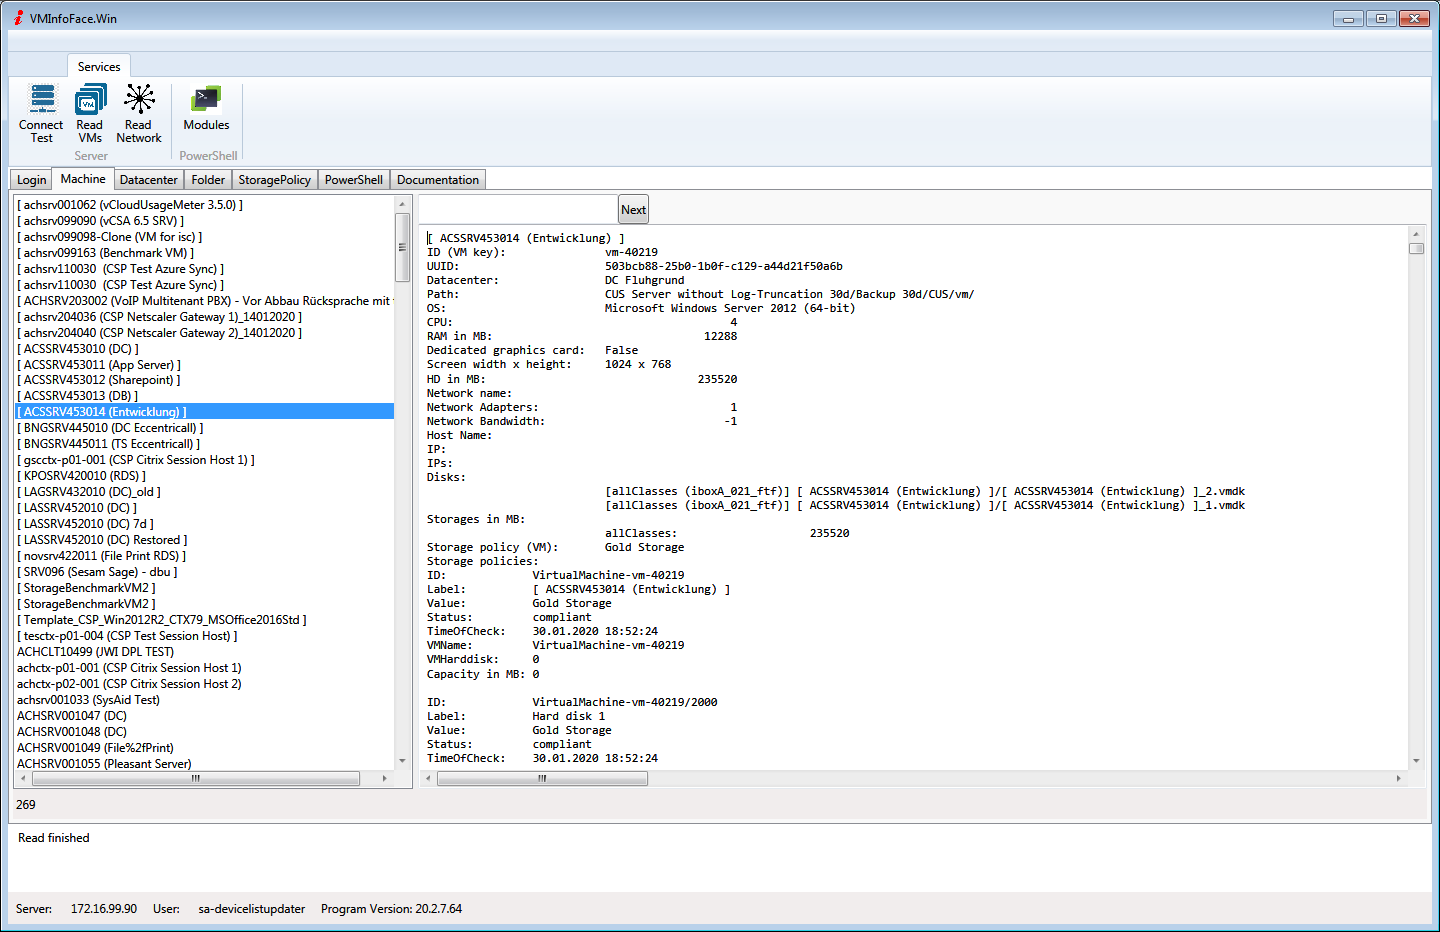Click machine list scrollbar up arrow
The height and width of the screenshot is (932, 1440).
(x=403, y=204)
